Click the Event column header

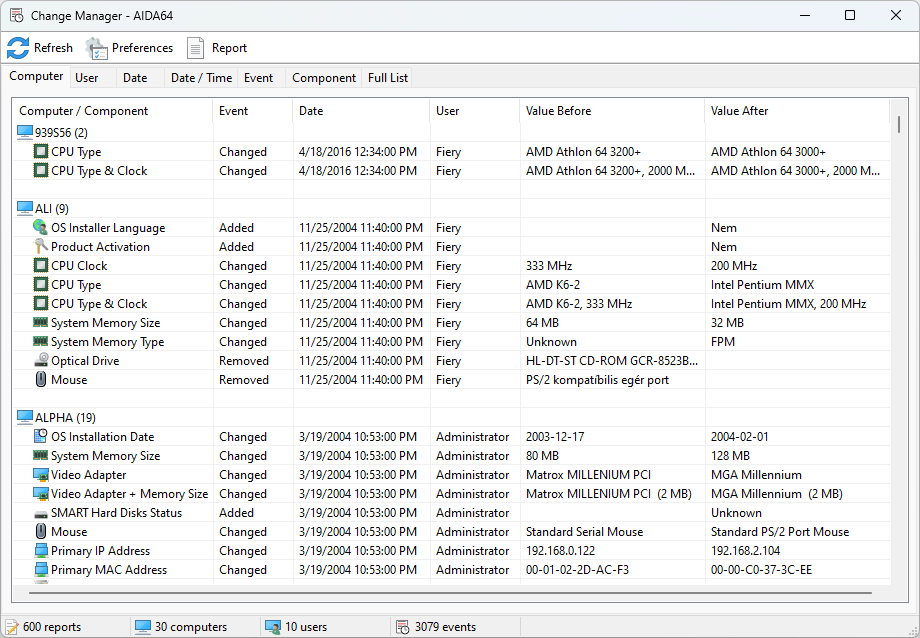(x=233, y=111)
